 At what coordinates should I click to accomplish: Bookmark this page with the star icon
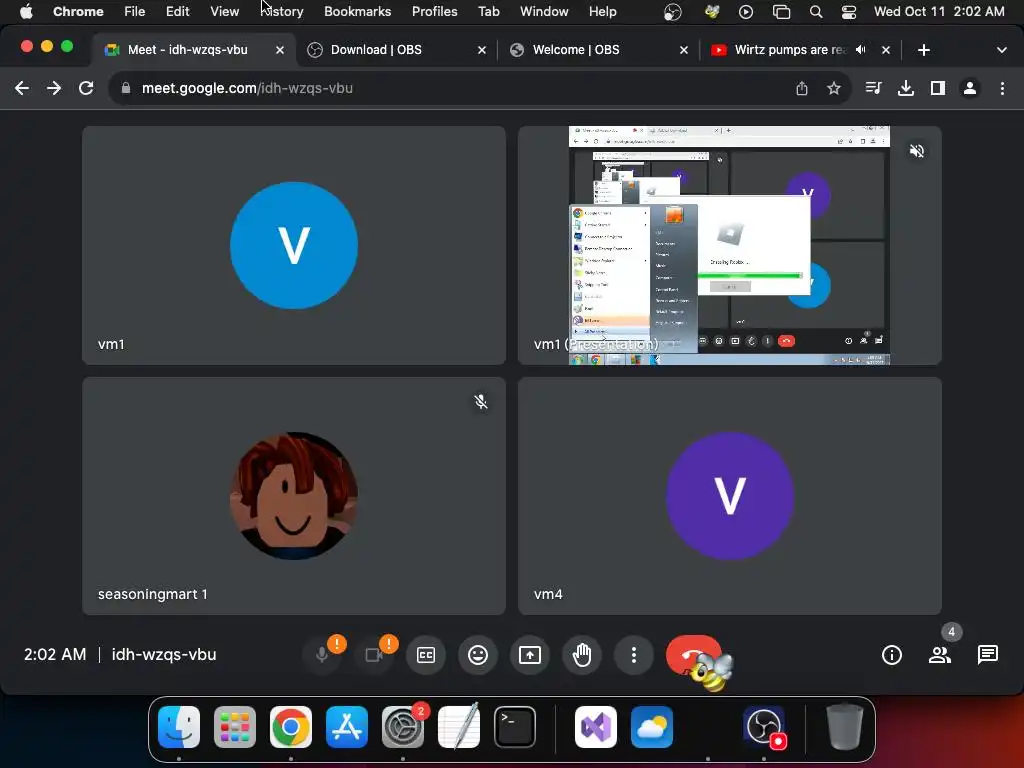[834, 88]
